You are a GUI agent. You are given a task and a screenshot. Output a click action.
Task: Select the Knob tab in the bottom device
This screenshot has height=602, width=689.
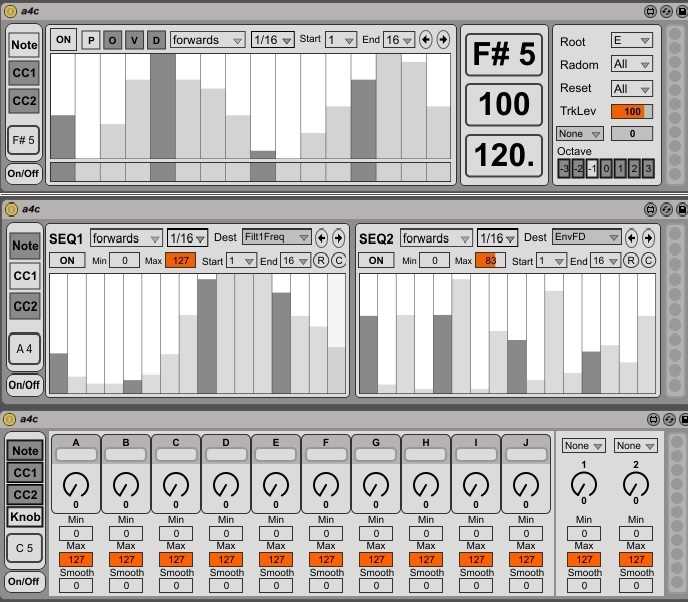(24, 517)
